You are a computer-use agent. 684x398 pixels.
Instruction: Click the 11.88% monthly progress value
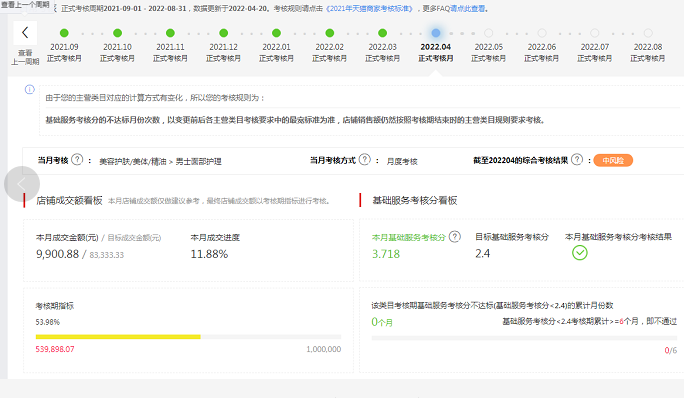(209, 254)
